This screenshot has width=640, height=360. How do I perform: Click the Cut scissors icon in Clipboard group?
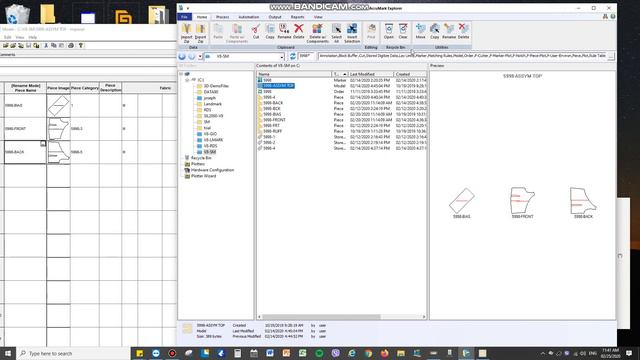pos(256,31)
